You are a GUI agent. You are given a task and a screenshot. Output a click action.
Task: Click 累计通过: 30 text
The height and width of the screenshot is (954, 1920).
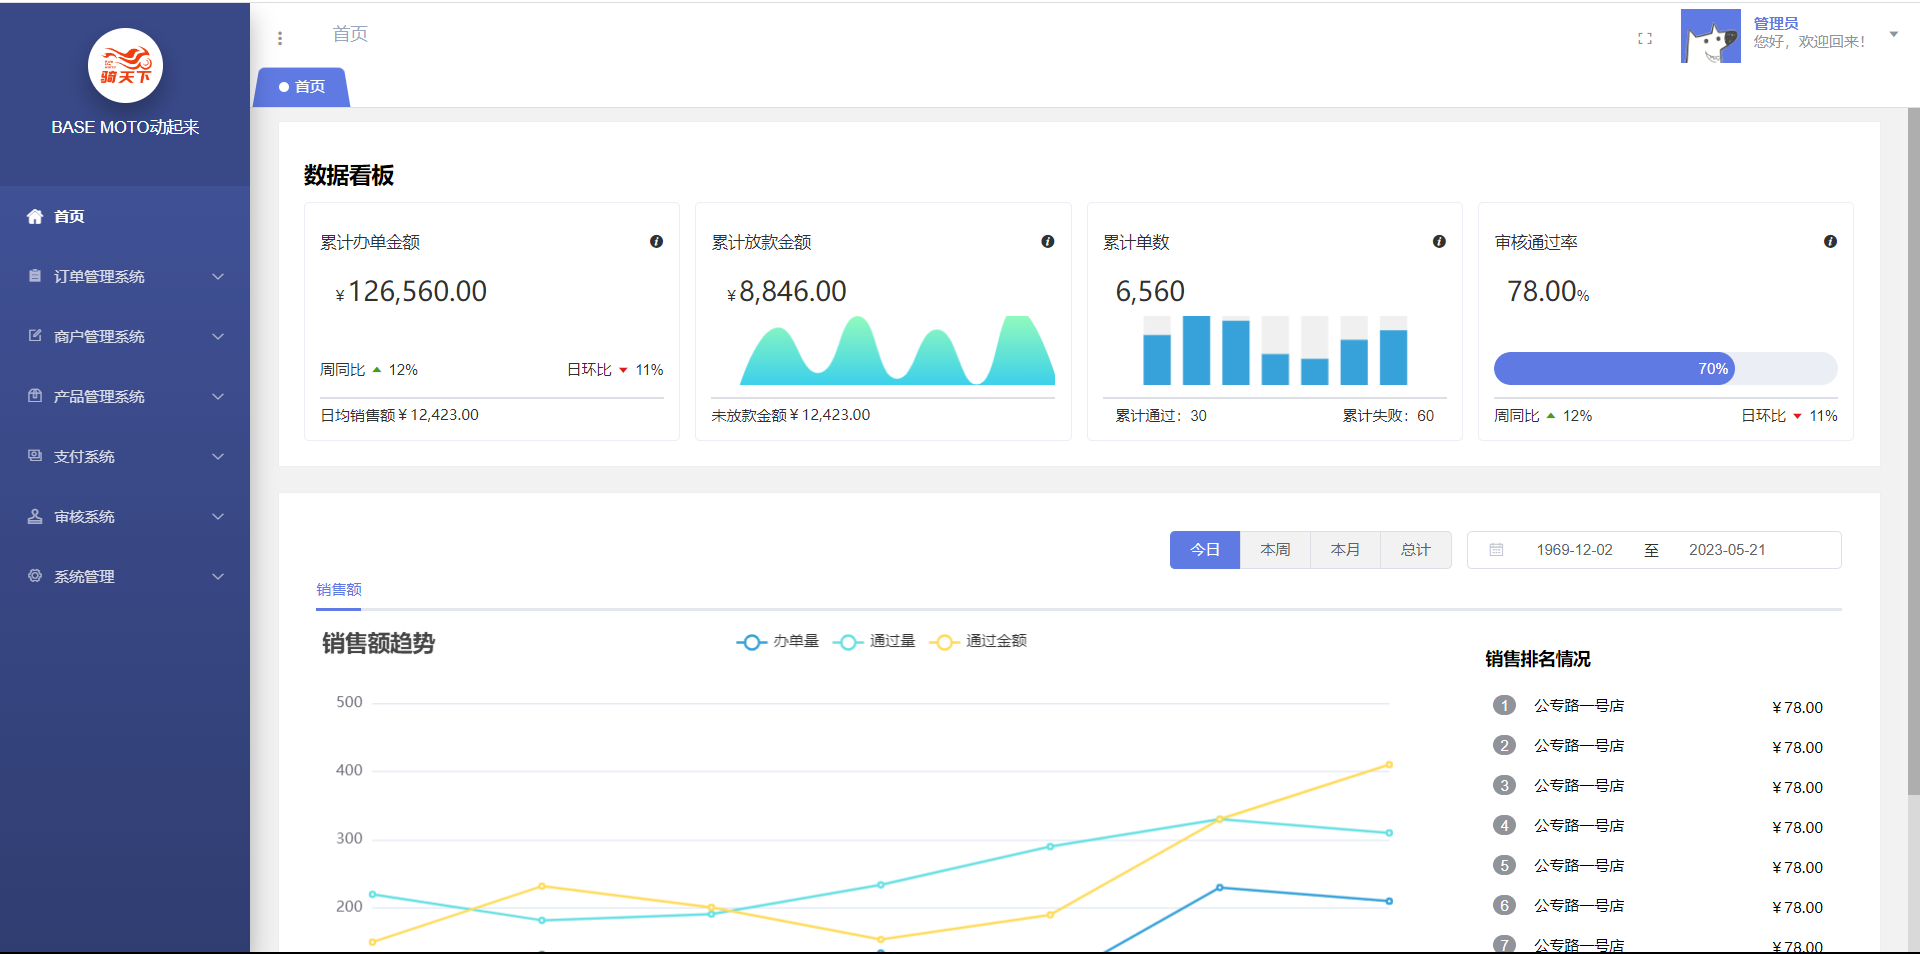coord(1161,416)
